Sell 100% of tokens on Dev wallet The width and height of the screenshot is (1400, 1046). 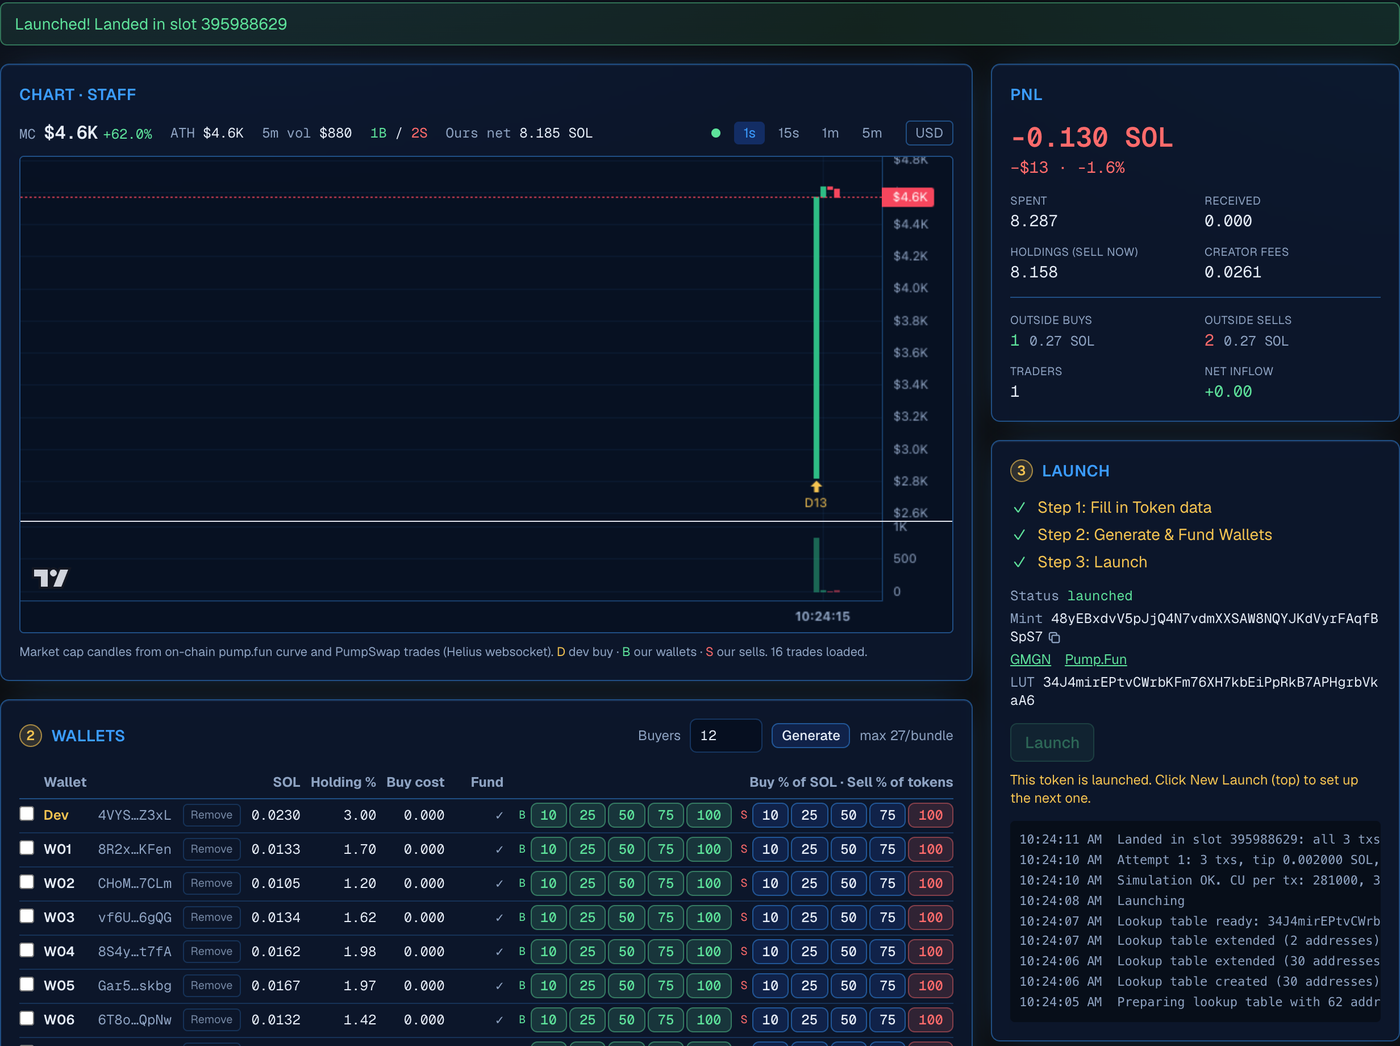point(931,815)
